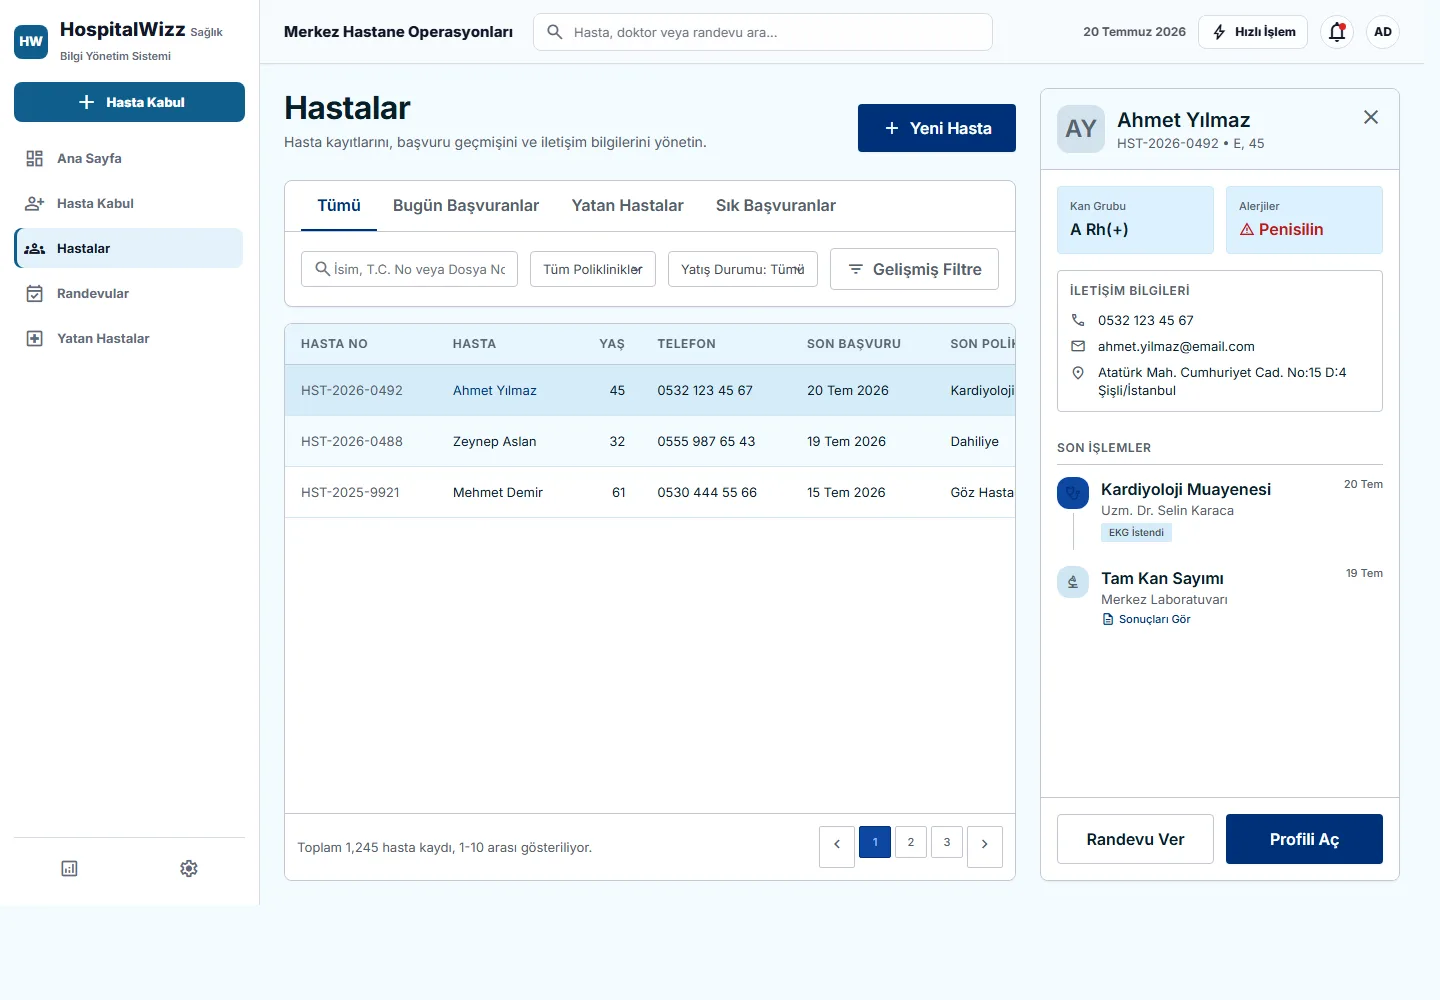The width and height of the screenshot is (1440, 1000).
Task: Switch to Sık Başvuranlar tab
Action: (776, 205)
